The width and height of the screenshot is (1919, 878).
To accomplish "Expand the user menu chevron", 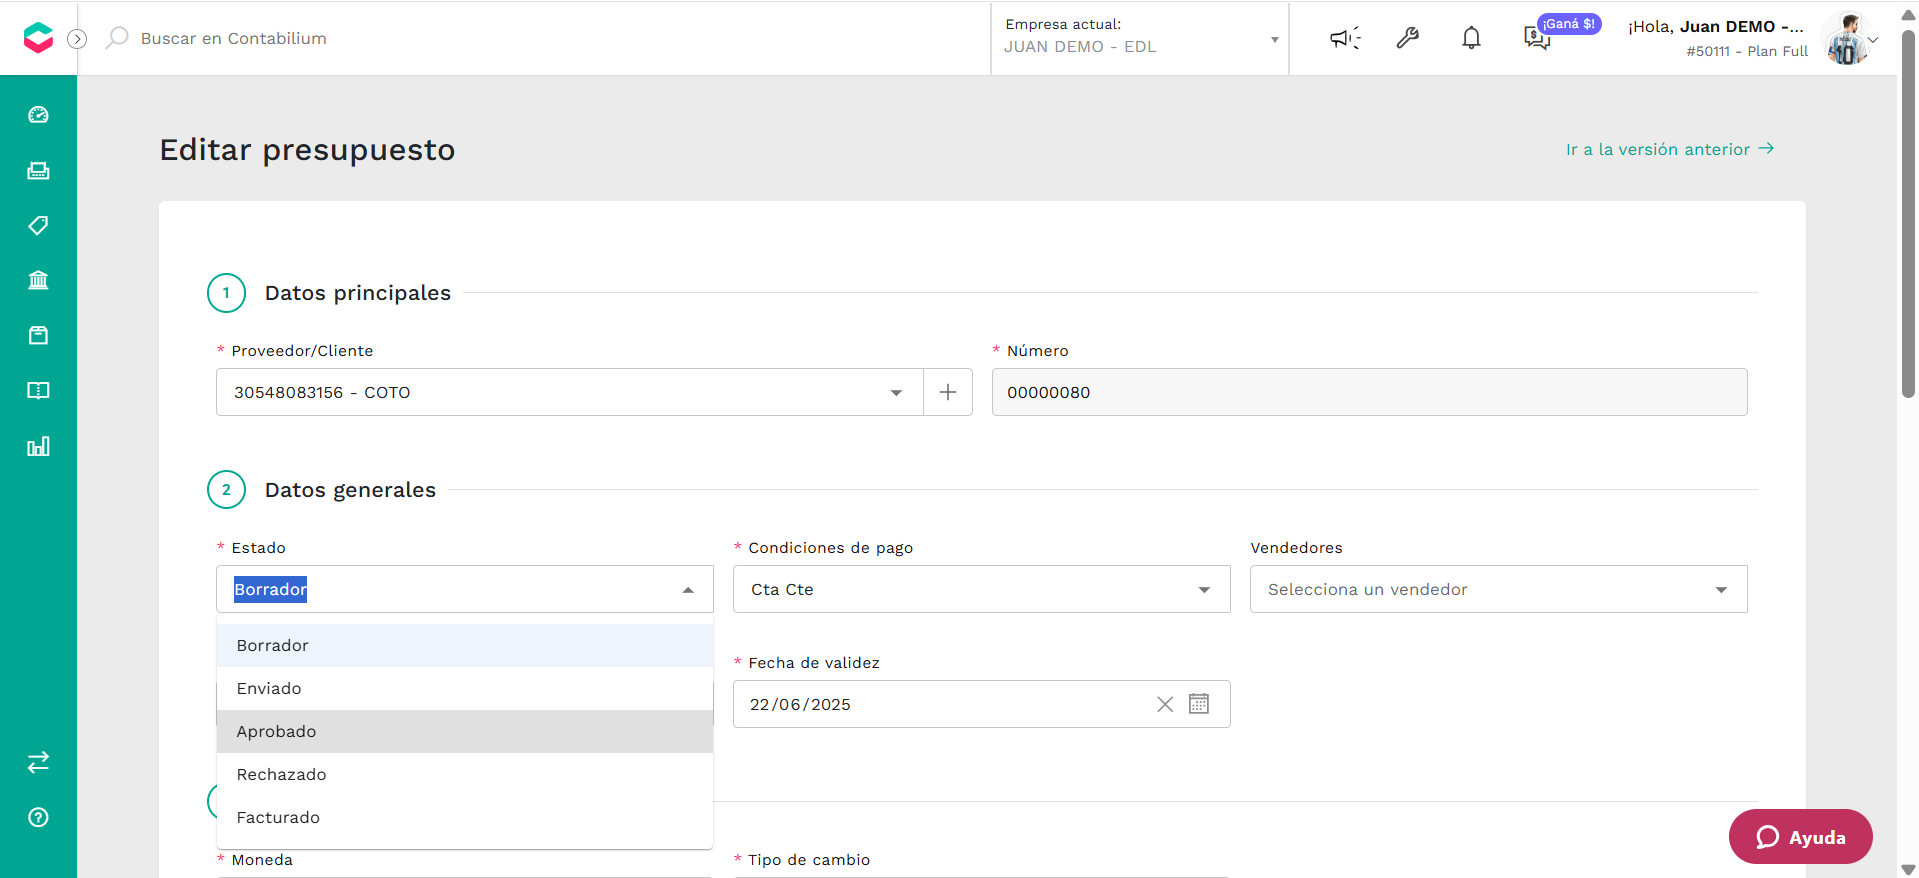I will 1873,40.
